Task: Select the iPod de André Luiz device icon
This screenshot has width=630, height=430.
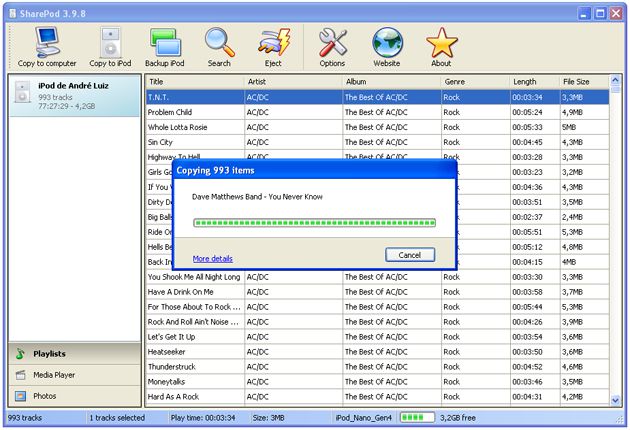Action: click(22, 92)
